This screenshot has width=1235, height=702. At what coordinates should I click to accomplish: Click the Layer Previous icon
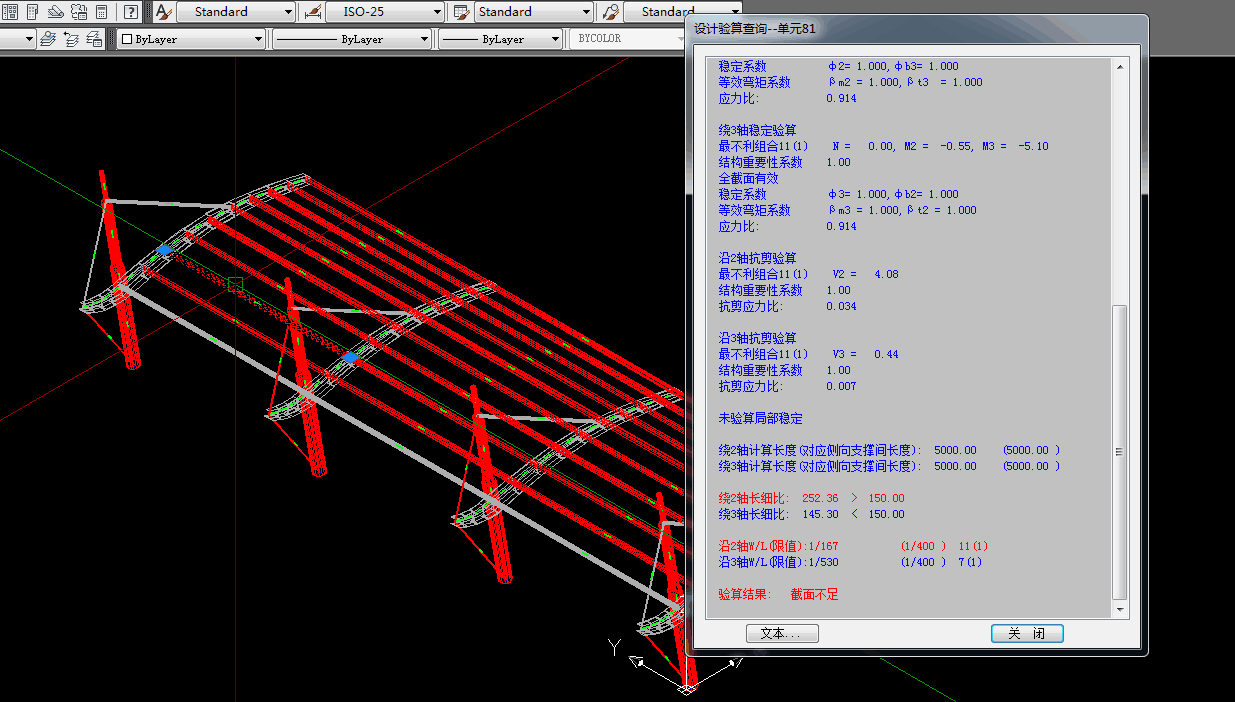pos(72,39)
